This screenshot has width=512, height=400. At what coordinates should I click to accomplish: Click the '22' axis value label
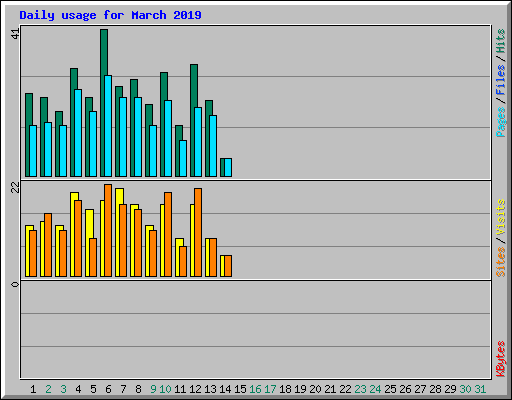[15, 188]
